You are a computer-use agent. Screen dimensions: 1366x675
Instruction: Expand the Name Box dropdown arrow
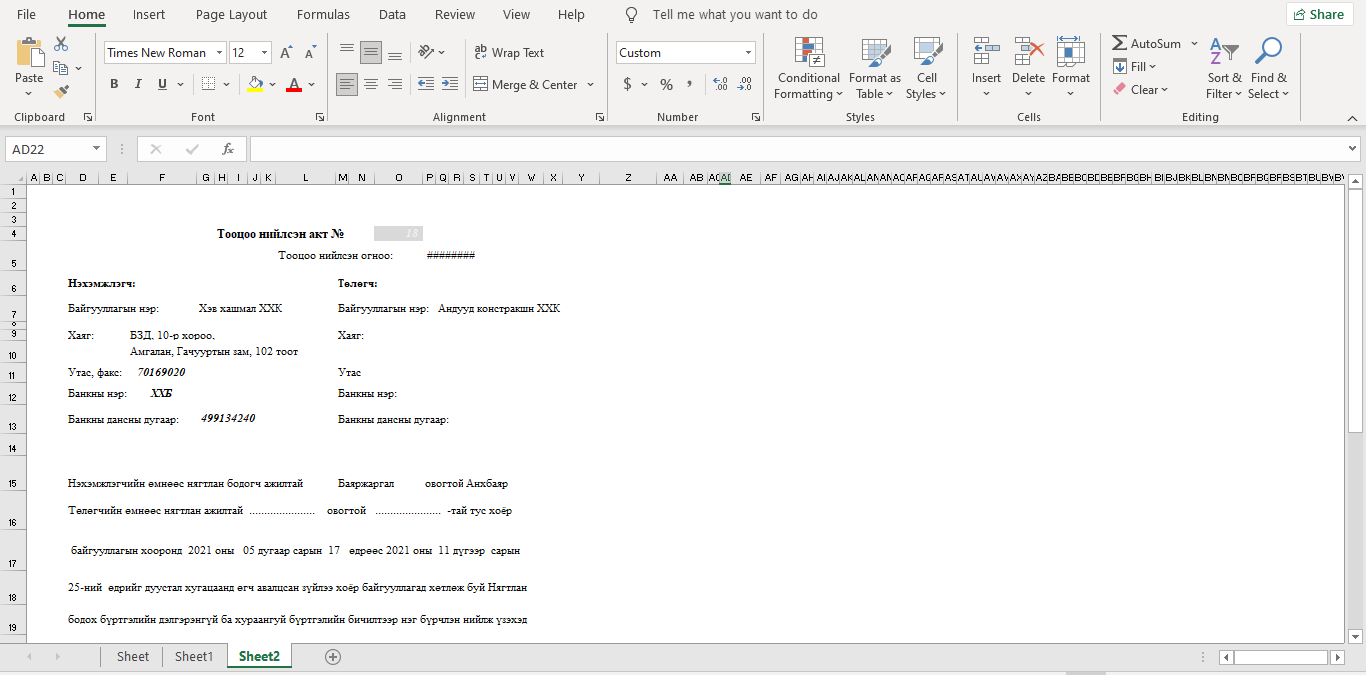[97, 149]
